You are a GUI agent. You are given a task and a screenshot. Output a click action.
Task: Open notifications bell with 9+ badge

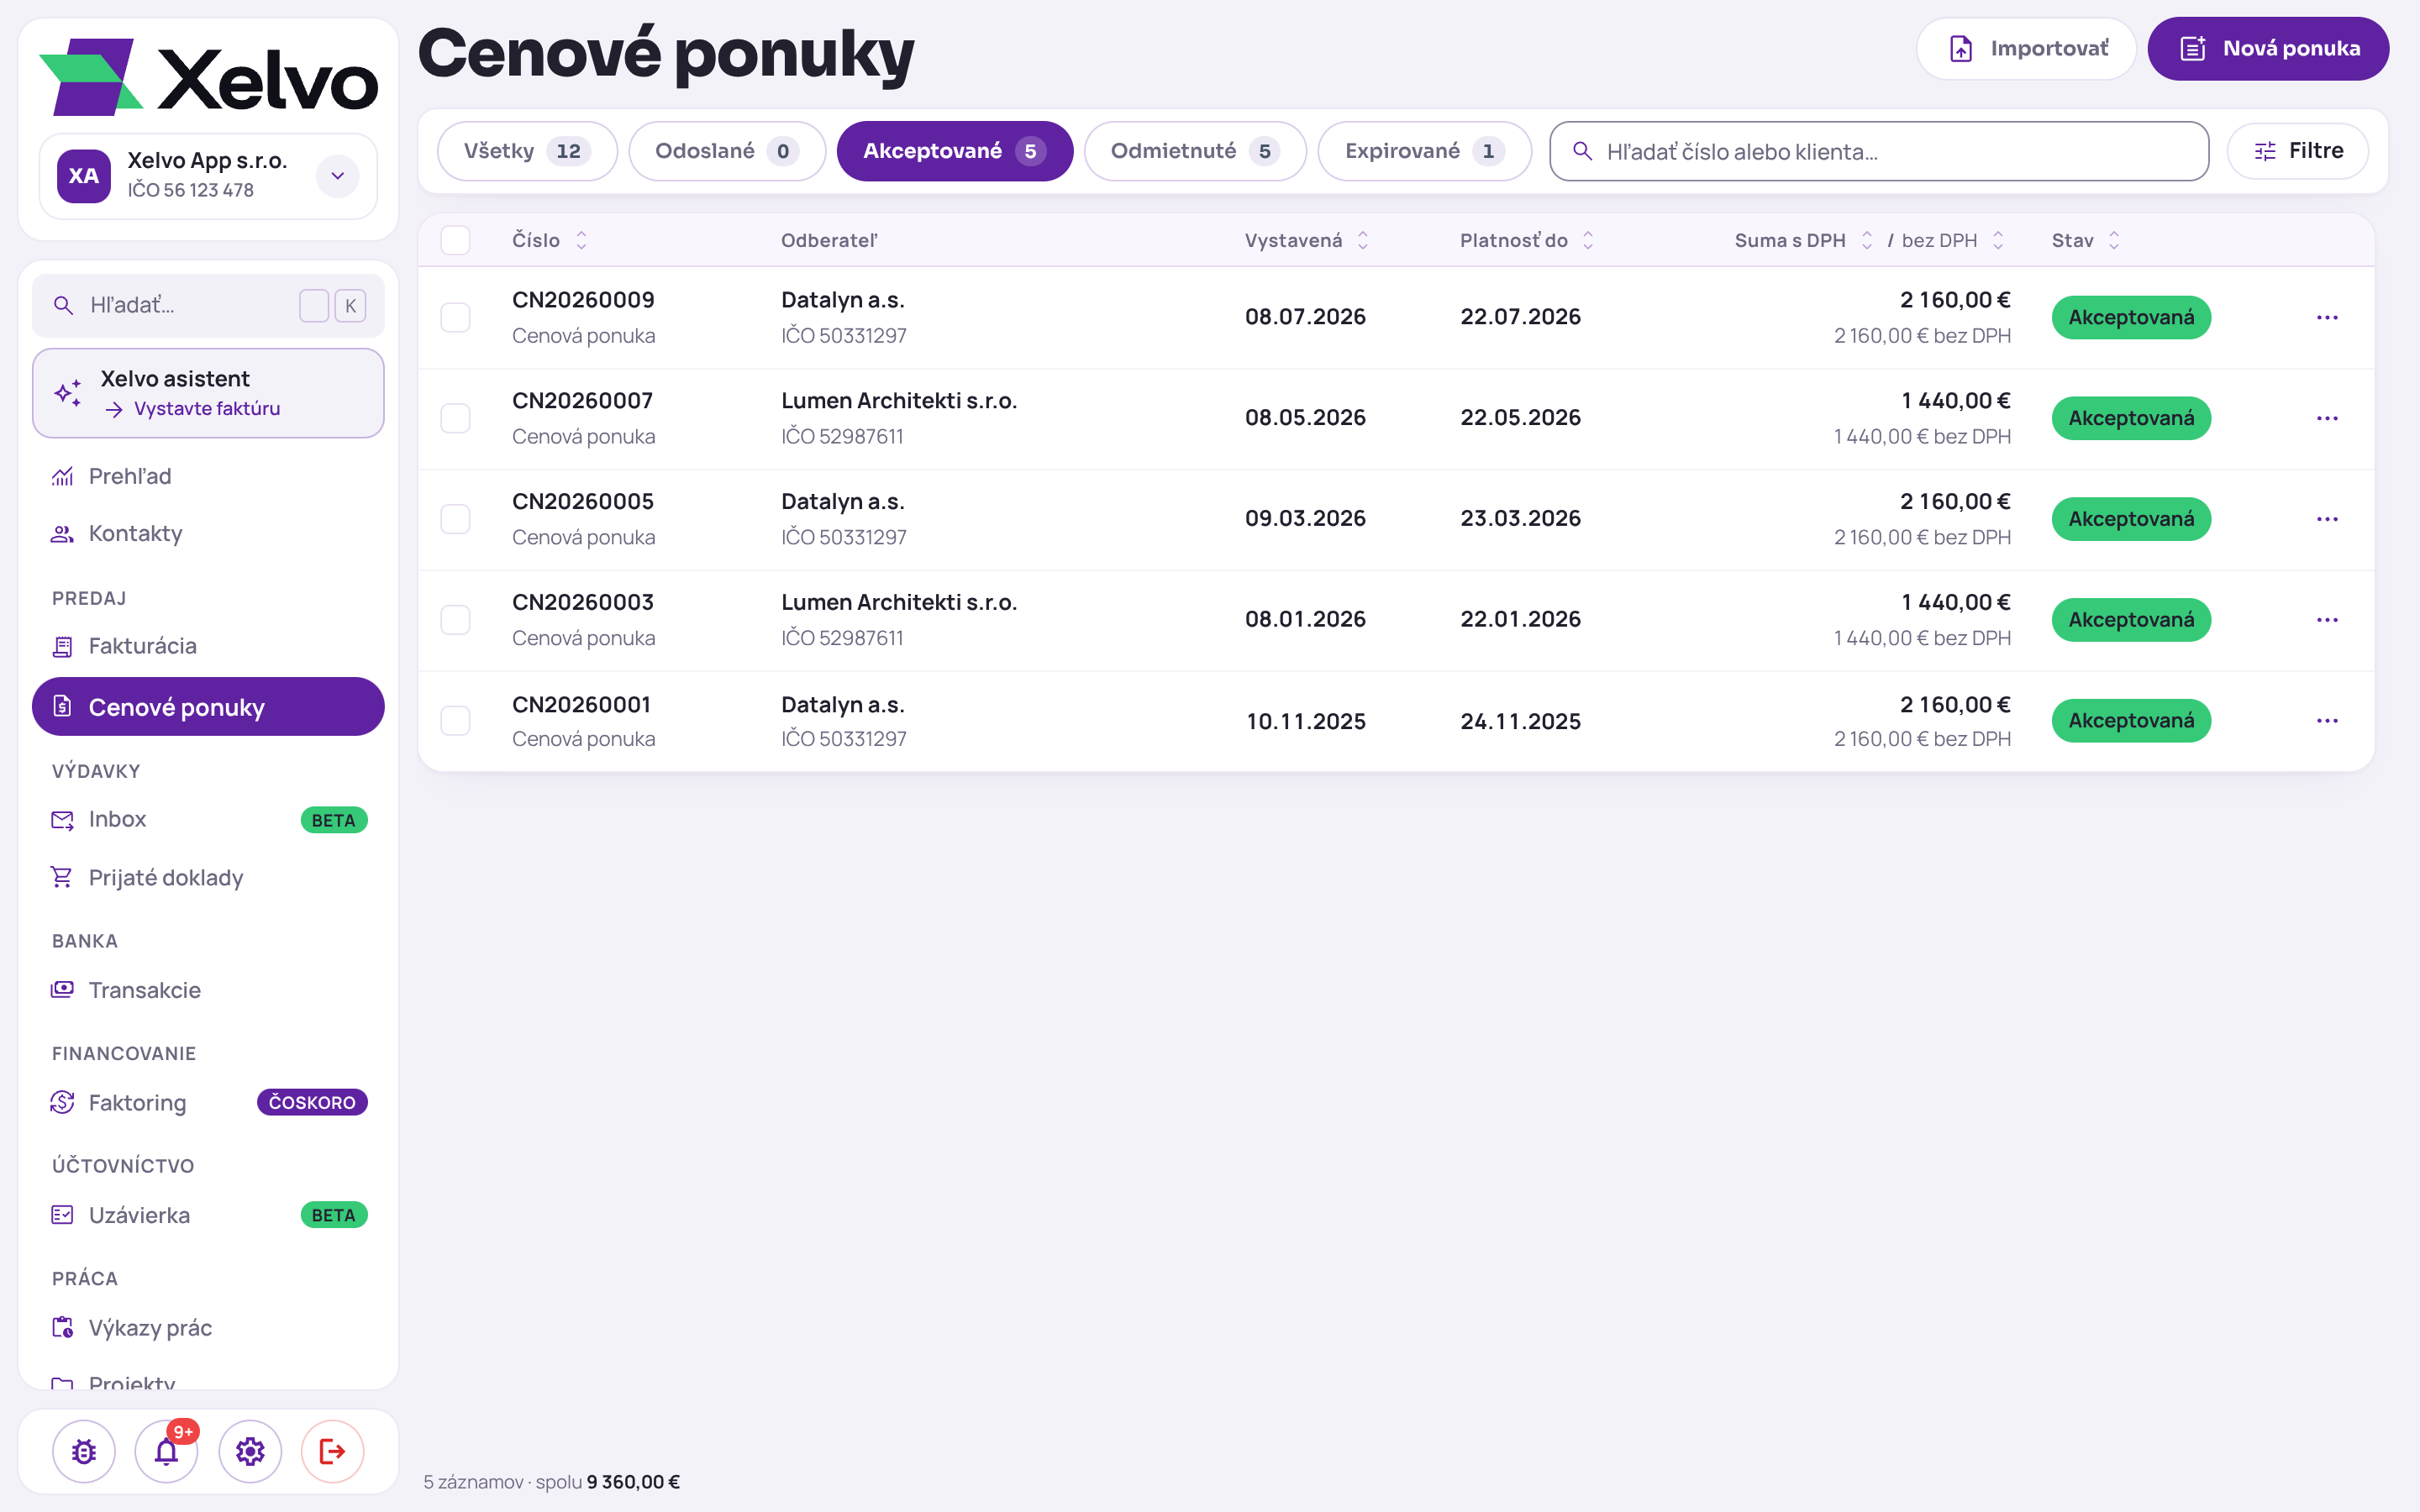pyautogui.click(x=167, y=1451)
